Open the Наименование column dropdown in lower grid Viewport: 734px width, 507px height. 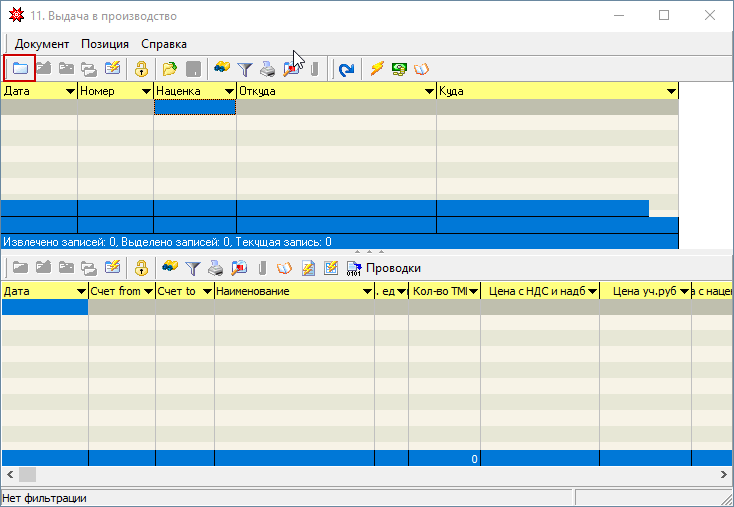tap(366, 291)
